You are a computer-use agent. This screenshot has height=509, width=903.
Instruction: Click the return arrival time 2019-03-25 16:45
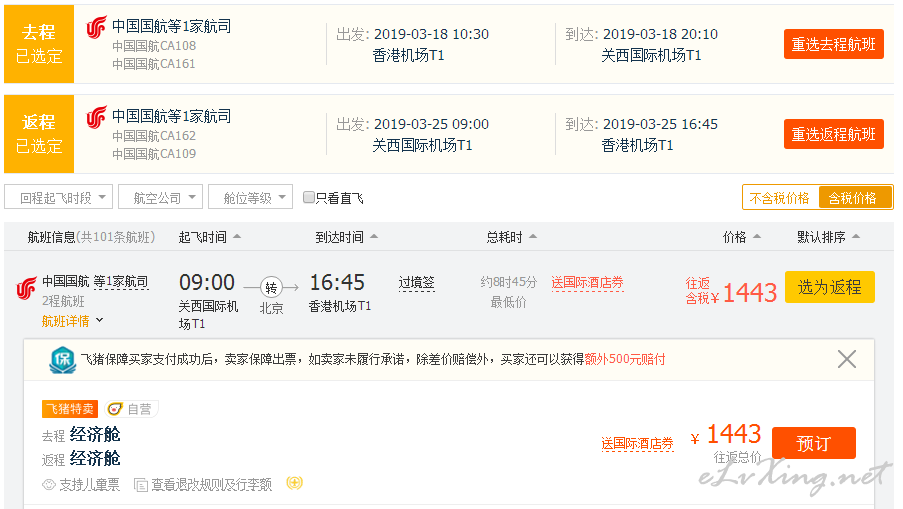pos(661,124)
